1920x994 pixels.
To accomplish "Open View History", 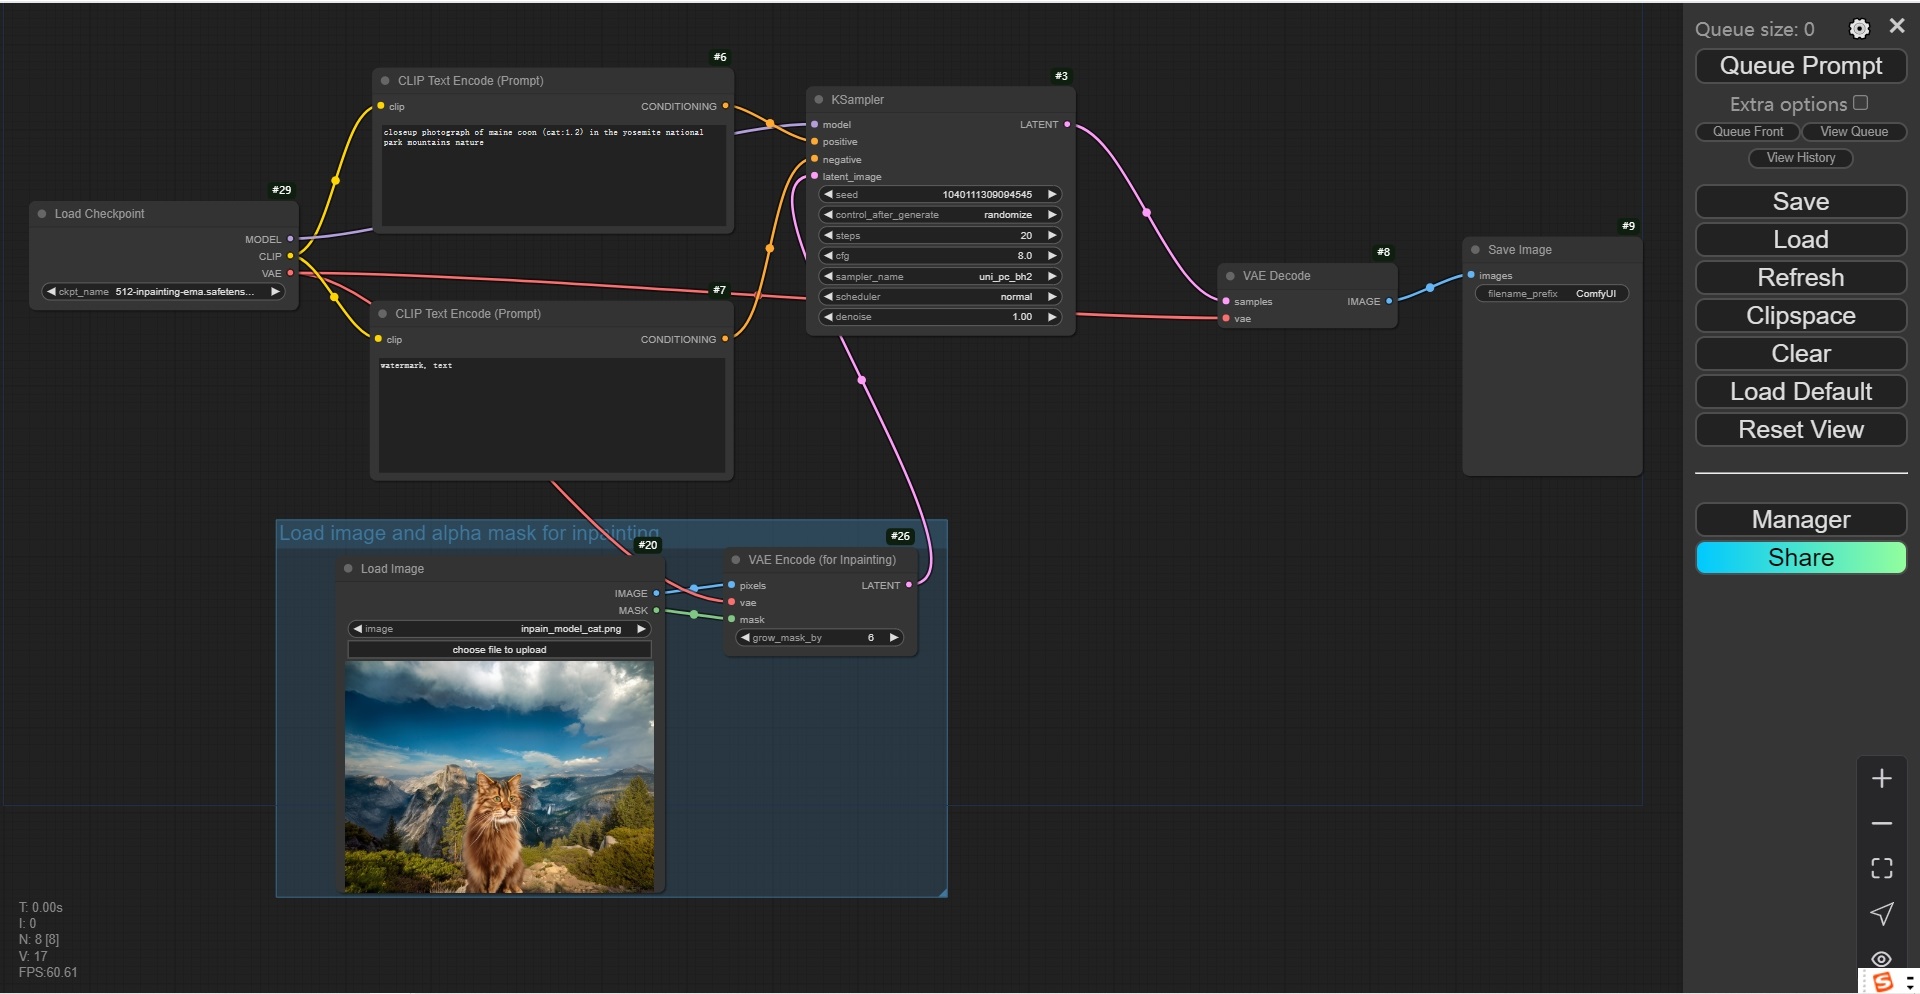I will tap(1801, 158).
